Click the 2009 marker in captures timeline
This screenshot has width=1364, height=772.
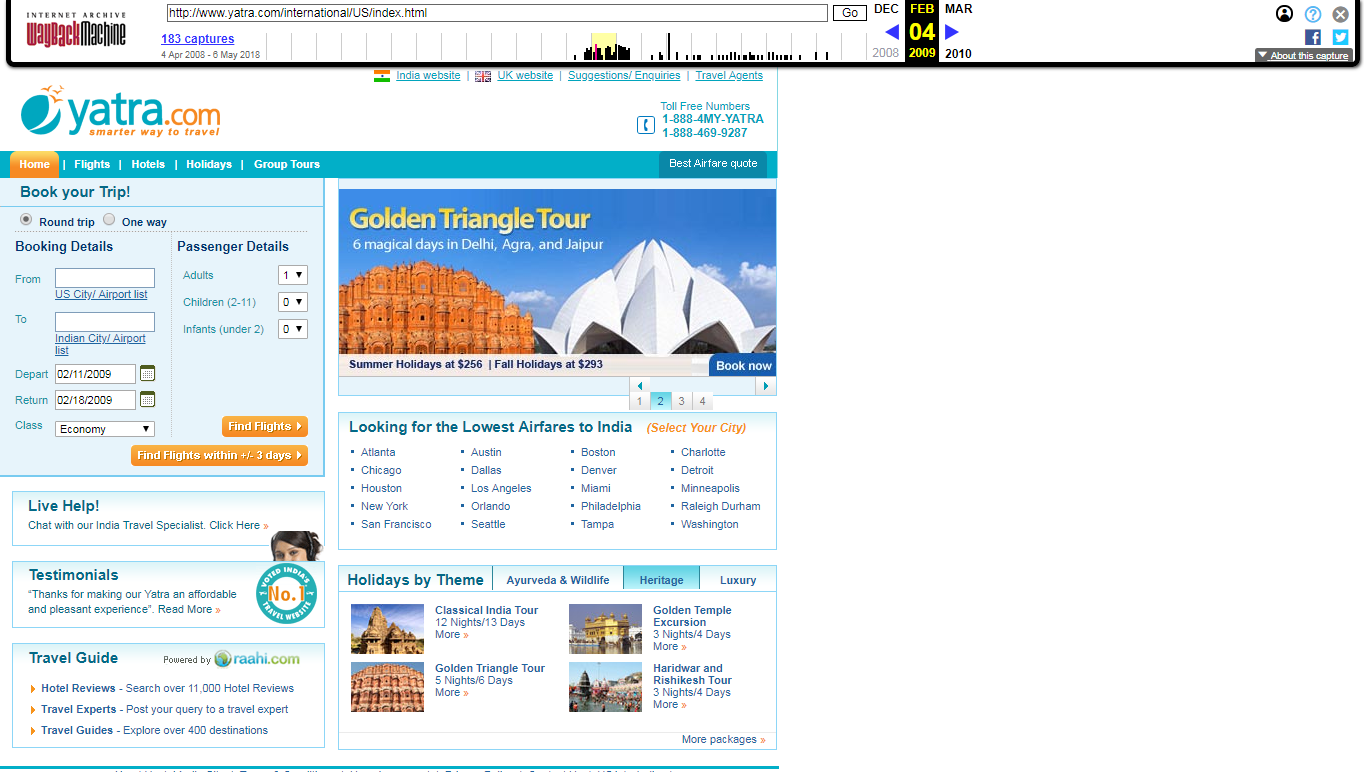pos(922,54)
